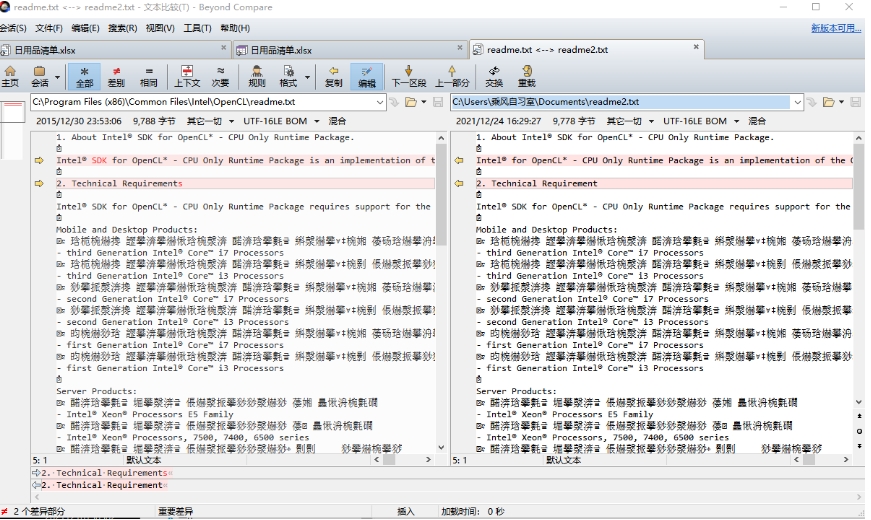Click the right pane browse folder icon
871x520 pixels.
(x=829, y=102)
